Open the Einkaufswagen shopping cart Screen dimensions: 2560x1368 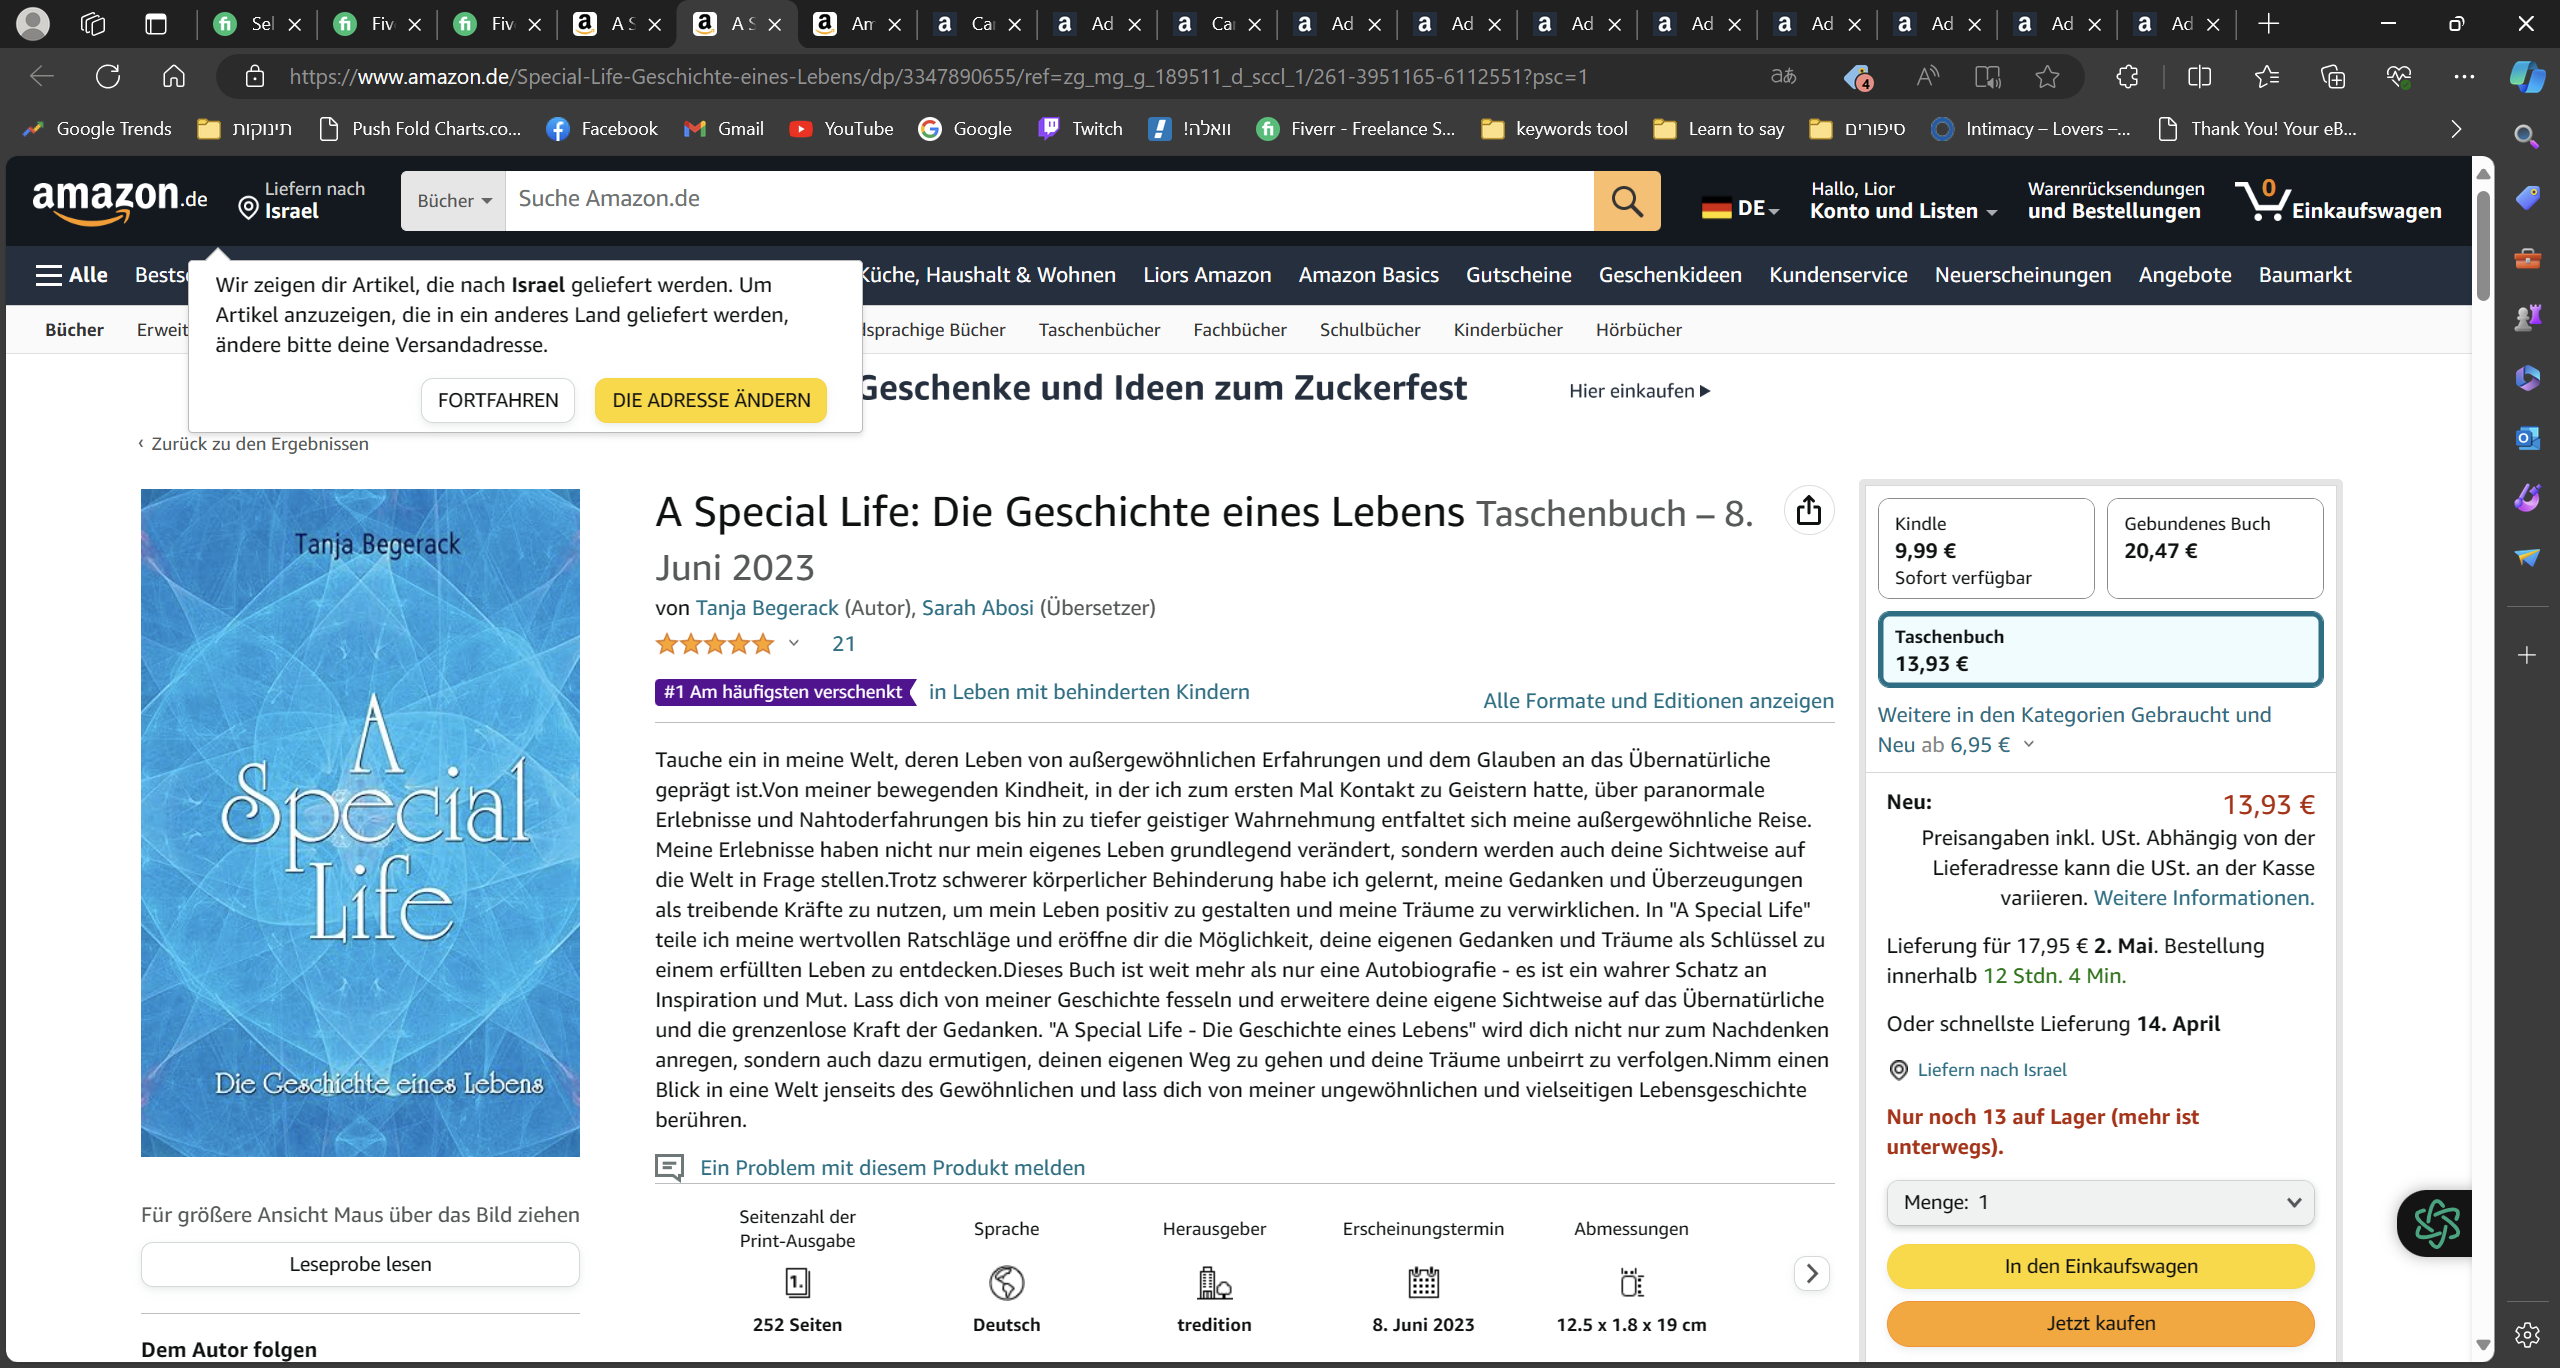2339,200
